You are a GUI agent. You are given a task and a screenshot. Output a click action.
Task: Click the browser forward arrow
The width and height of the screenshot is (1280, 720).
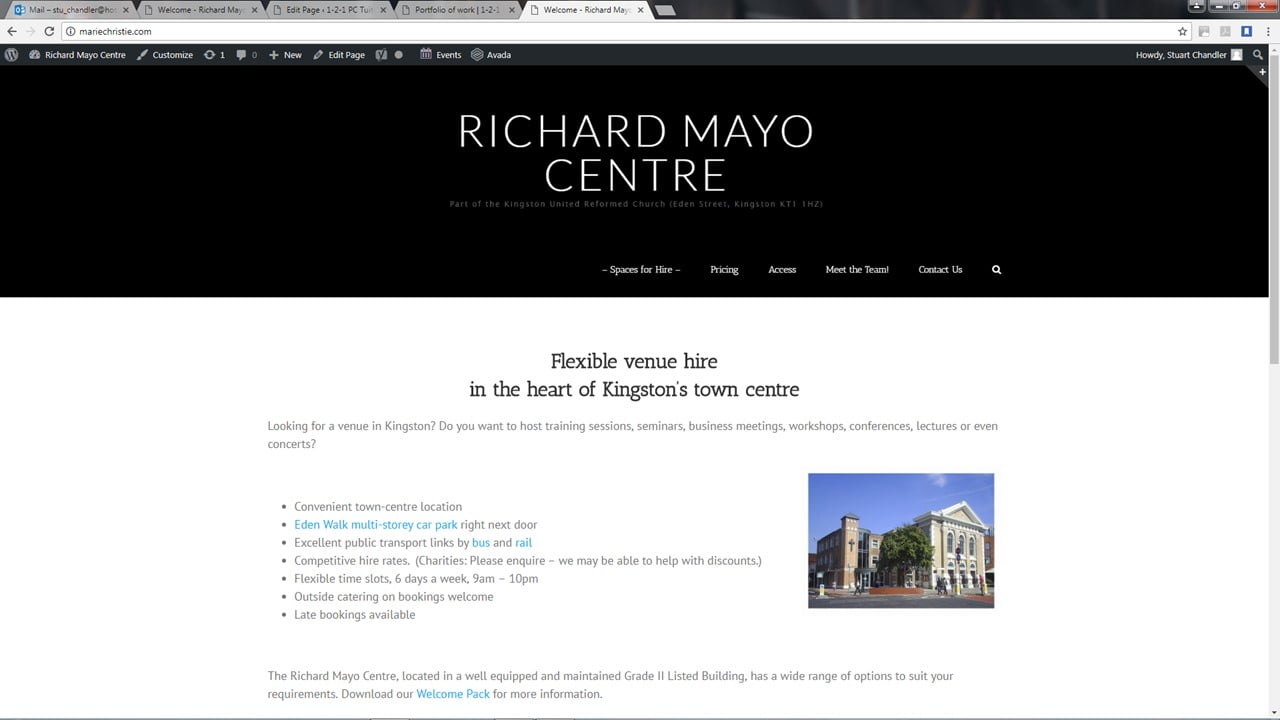pos(30,31)
